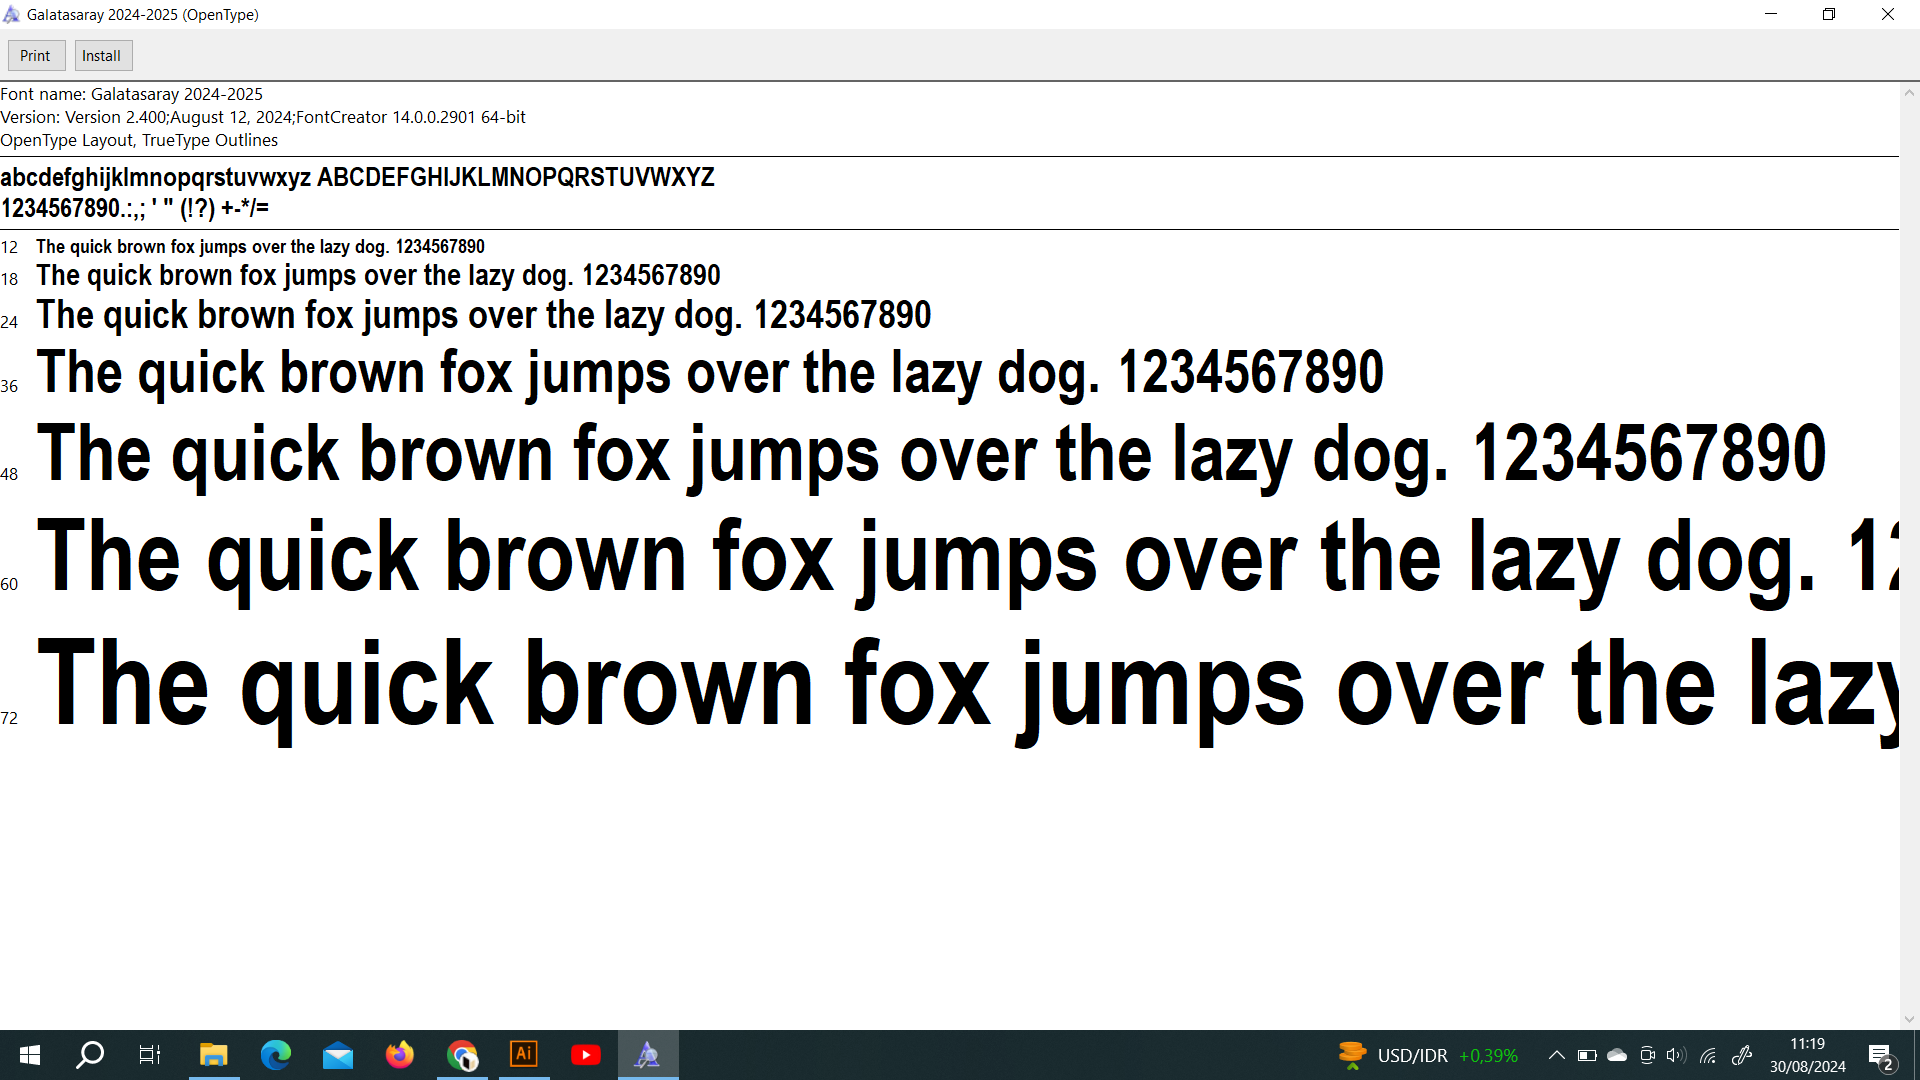Click the Print button
The image size is (1920, 1080).
click(x=36, y=56)
